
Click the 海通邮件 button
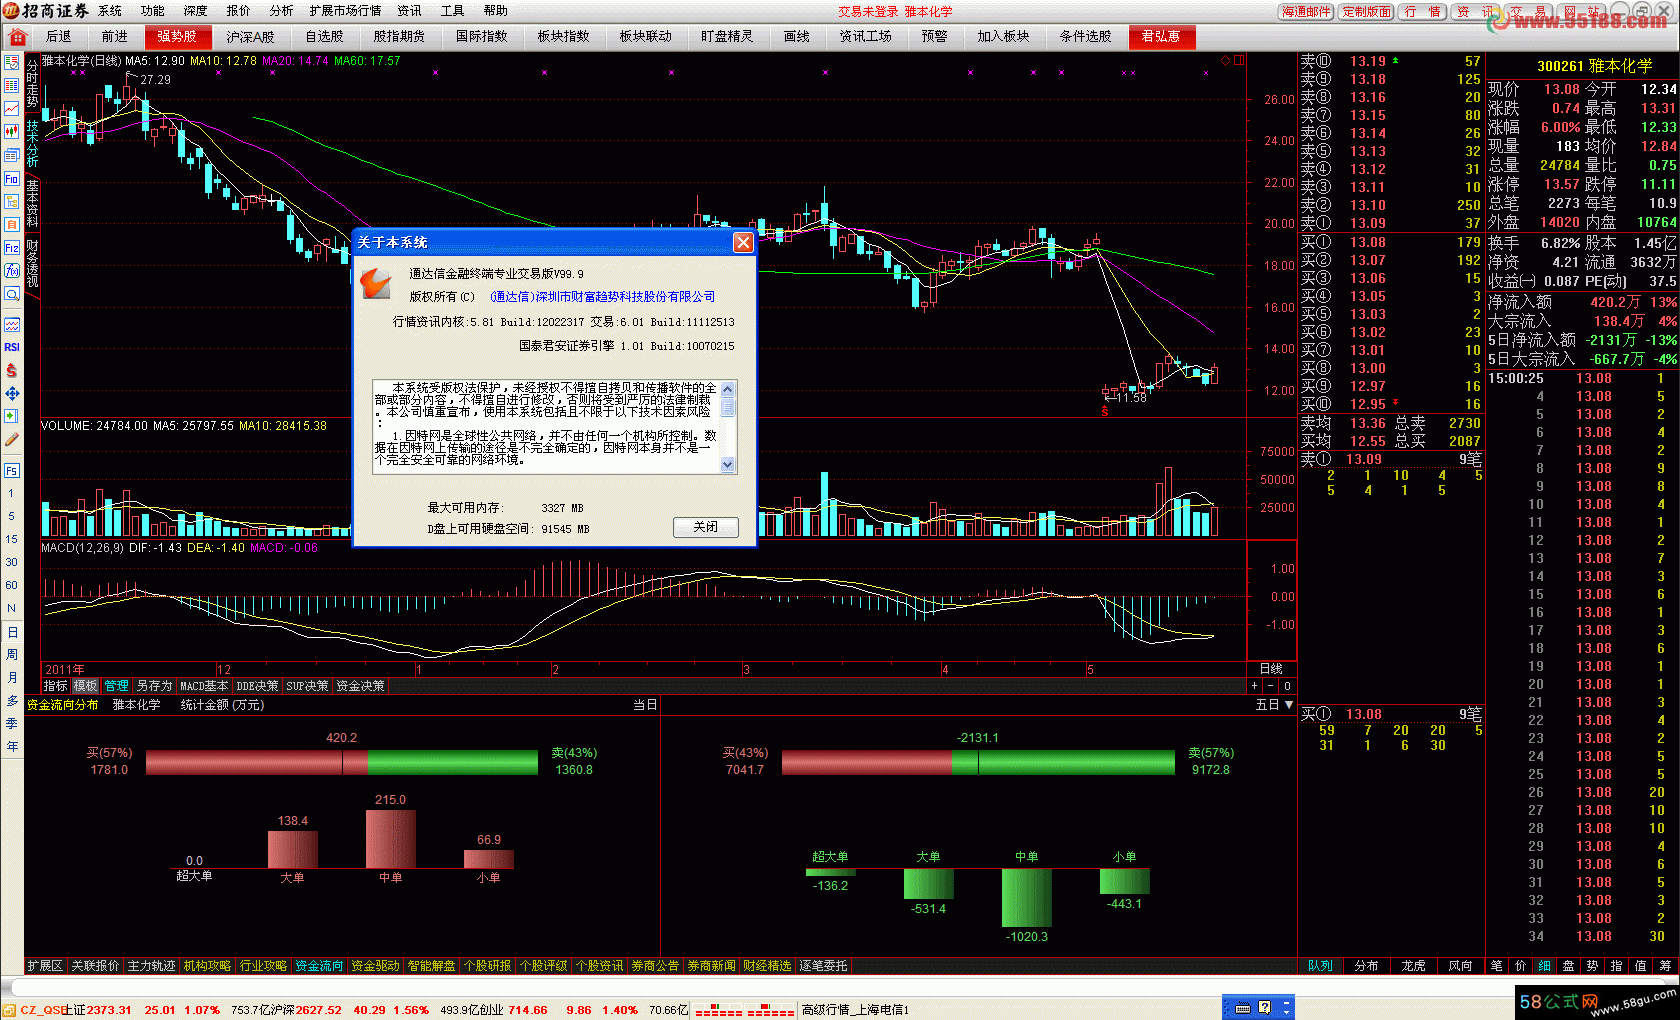coord(1306,12)
